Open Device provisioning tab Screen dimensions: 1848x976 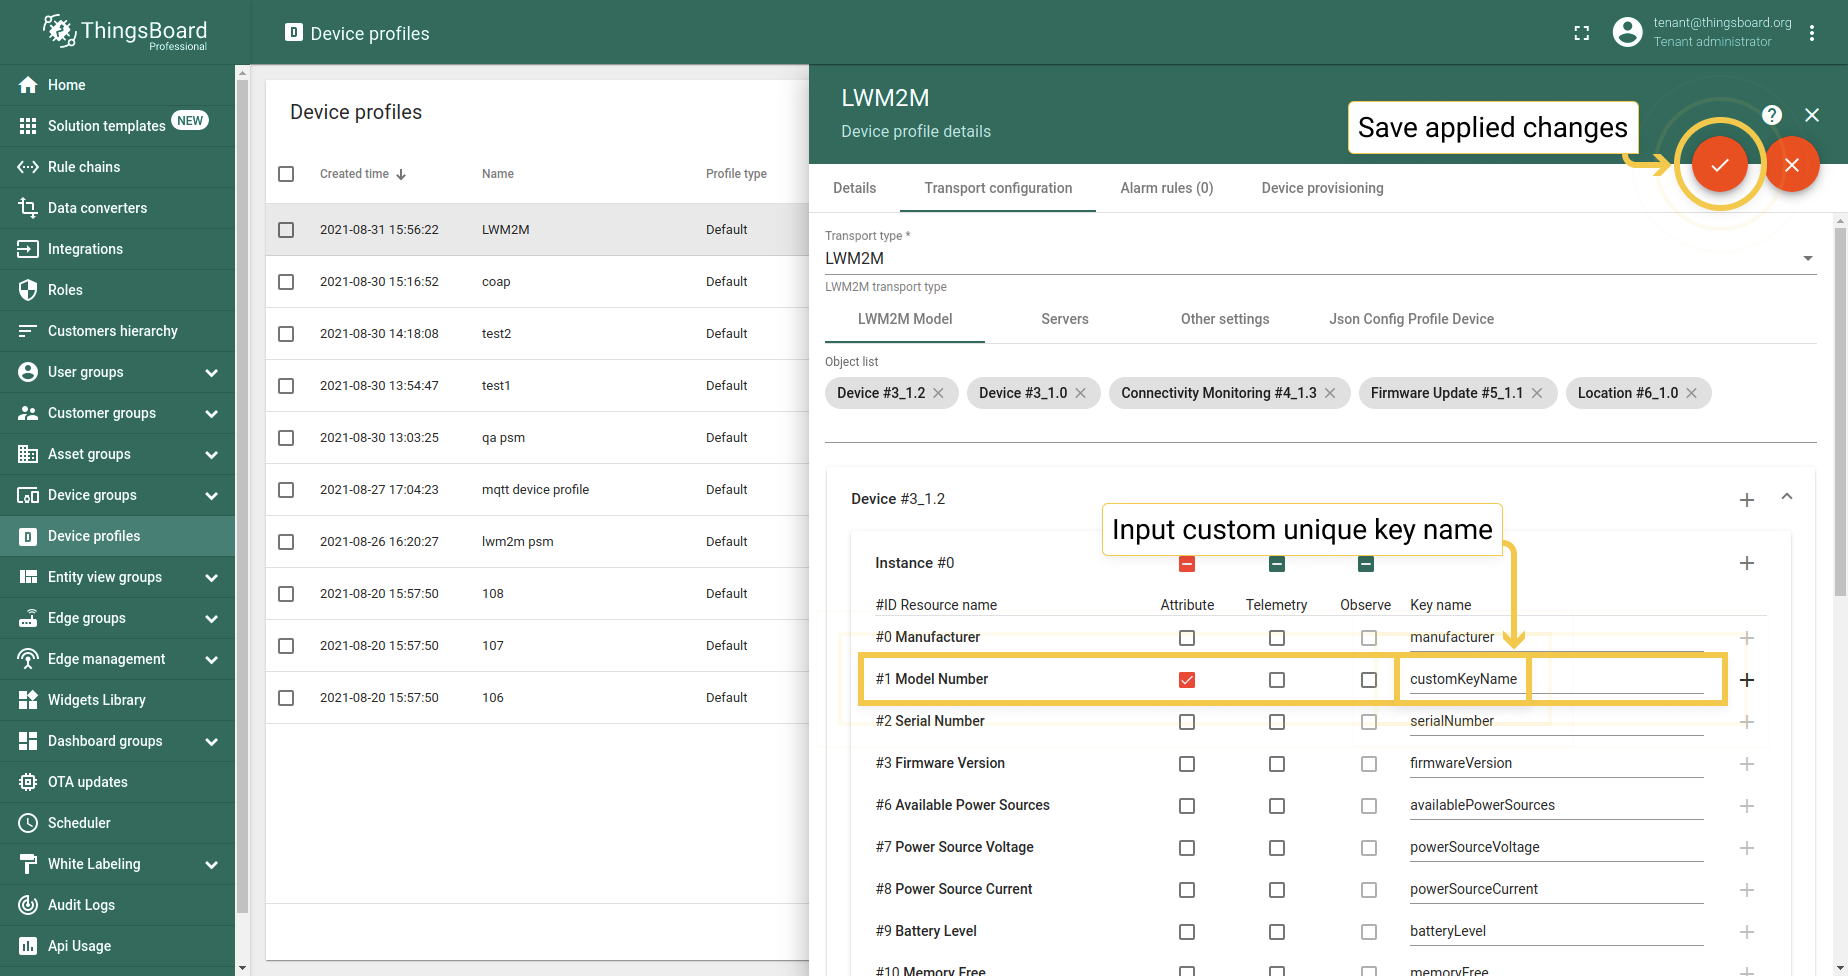pos(1322,188)
